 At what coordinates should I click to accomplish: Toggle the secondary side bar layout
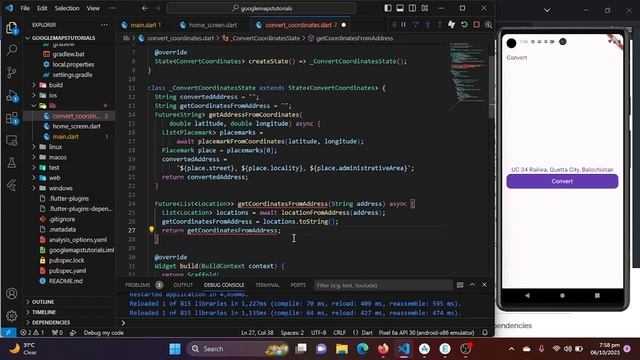412,8
